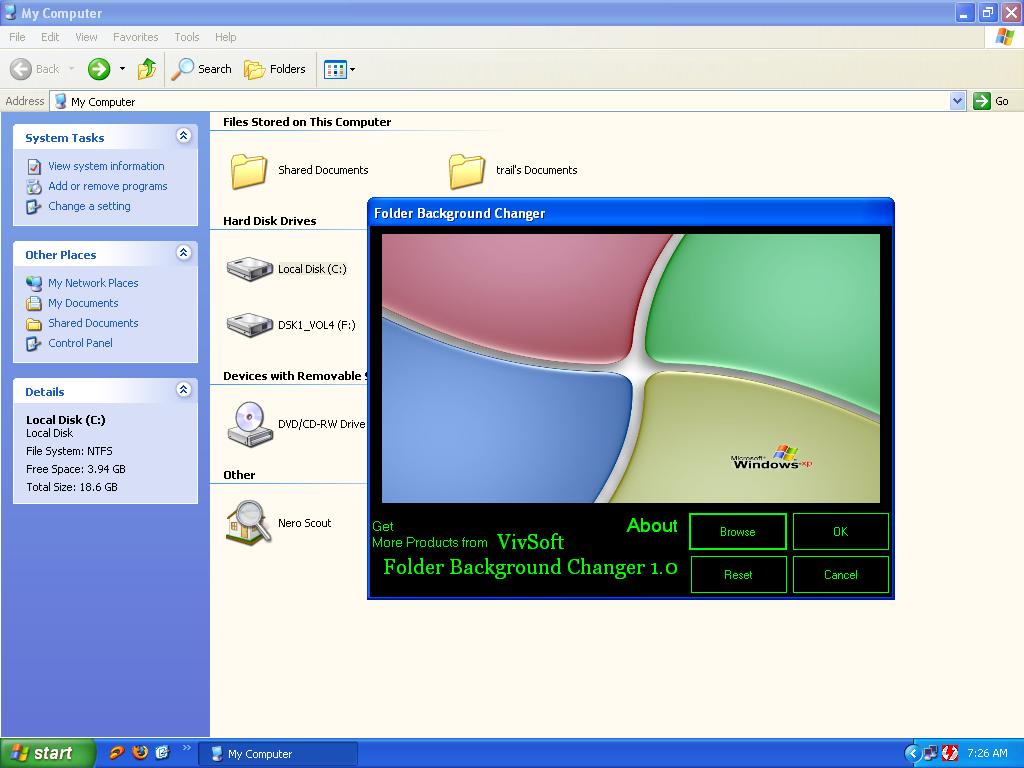Click the View system information icon
The width and height of the screenshot is (1024, 768).
tap(34, 167)
